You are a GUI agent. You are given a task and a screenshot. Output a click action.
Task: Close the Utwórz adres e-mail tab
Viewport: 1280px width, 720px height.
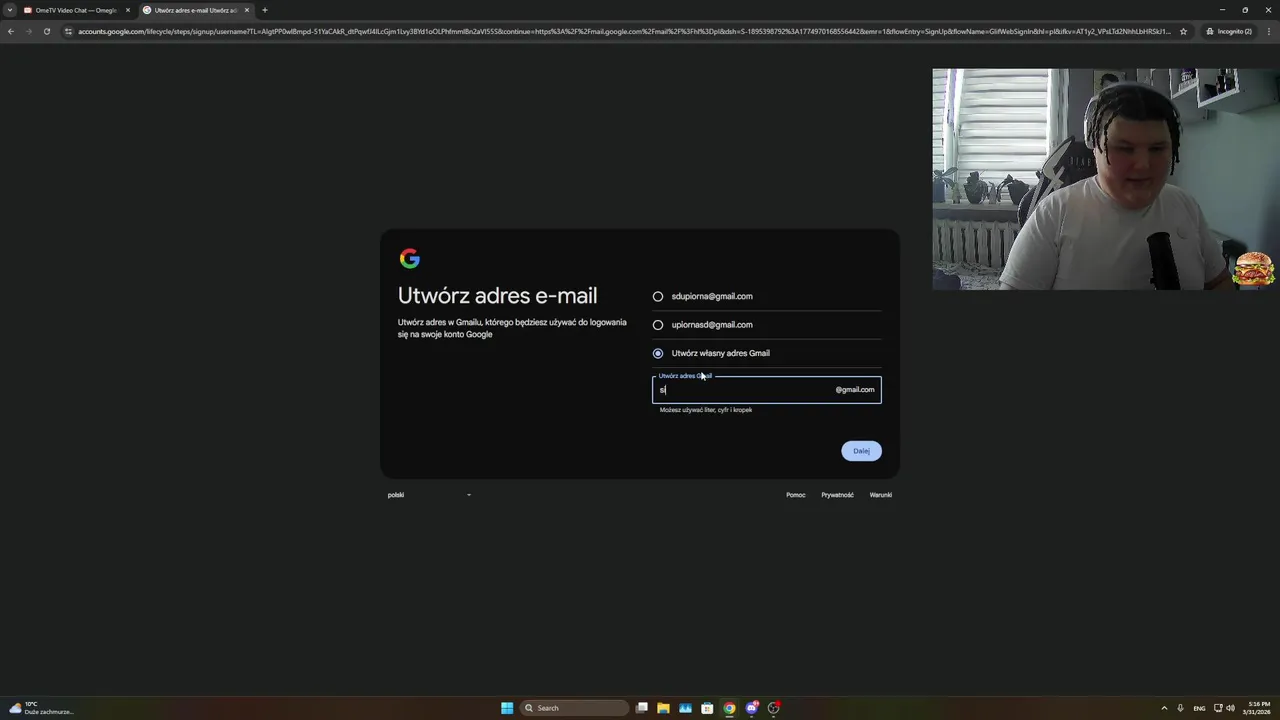coord(246,10)
